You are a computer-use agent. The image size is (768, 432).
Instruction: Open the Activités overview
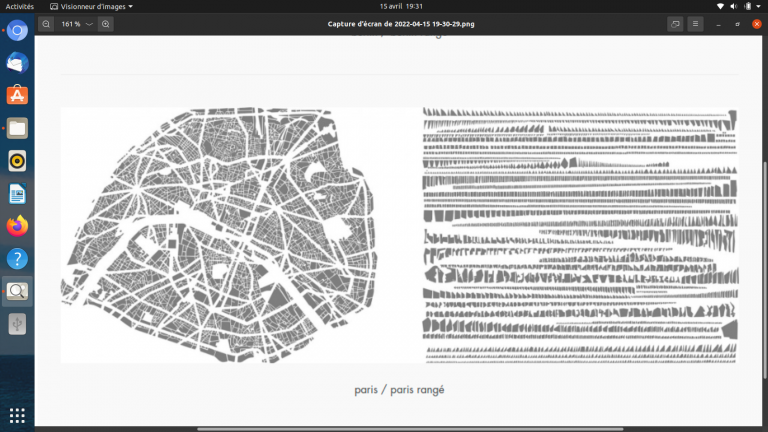(x=22, y=6)
